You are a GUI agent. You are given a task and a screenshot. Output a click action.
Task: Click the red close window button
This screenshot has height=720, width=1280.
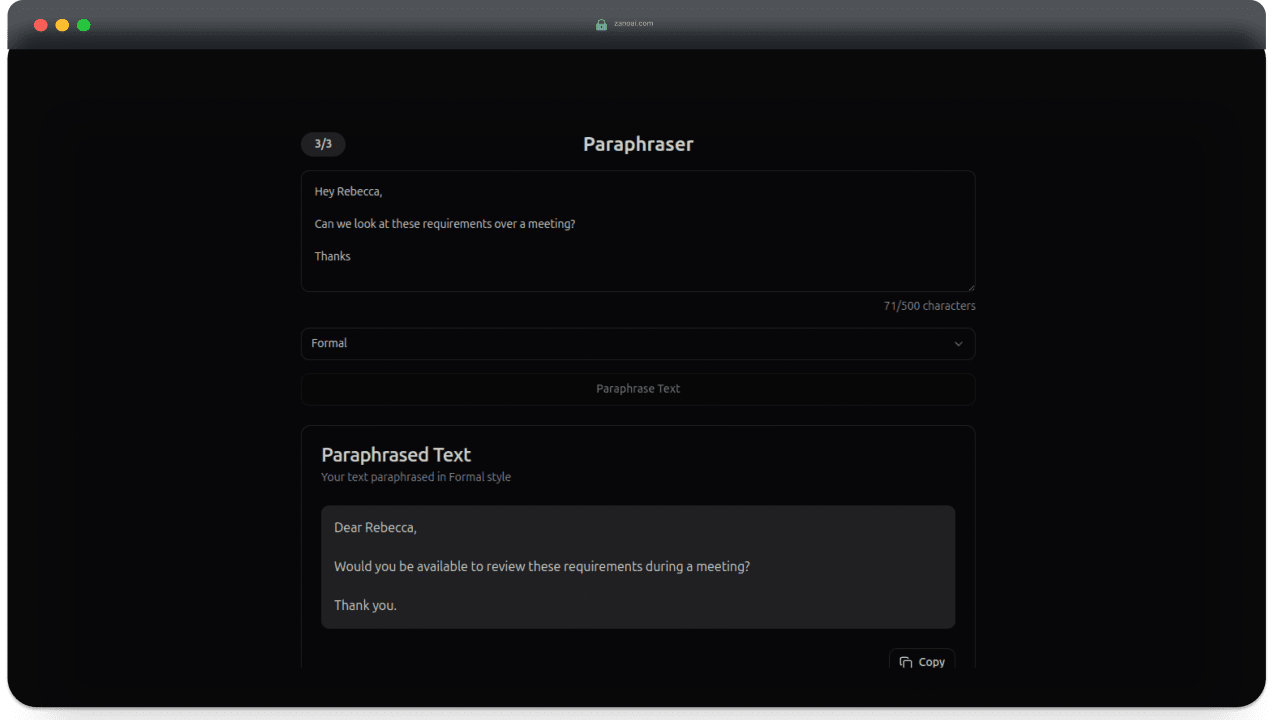pos(41,25)
